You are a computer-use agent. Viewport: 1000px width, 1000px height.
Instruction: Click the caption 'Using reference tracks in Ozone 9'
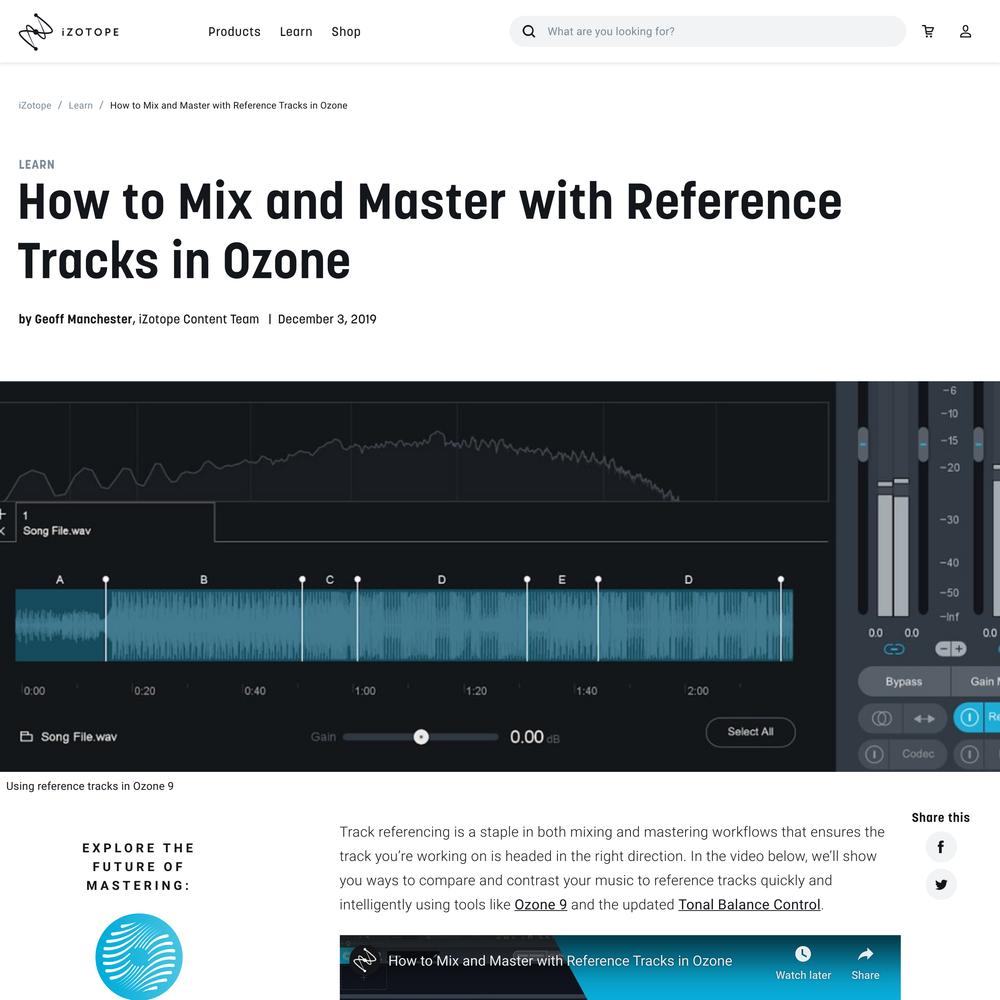[x=90, y=786]
